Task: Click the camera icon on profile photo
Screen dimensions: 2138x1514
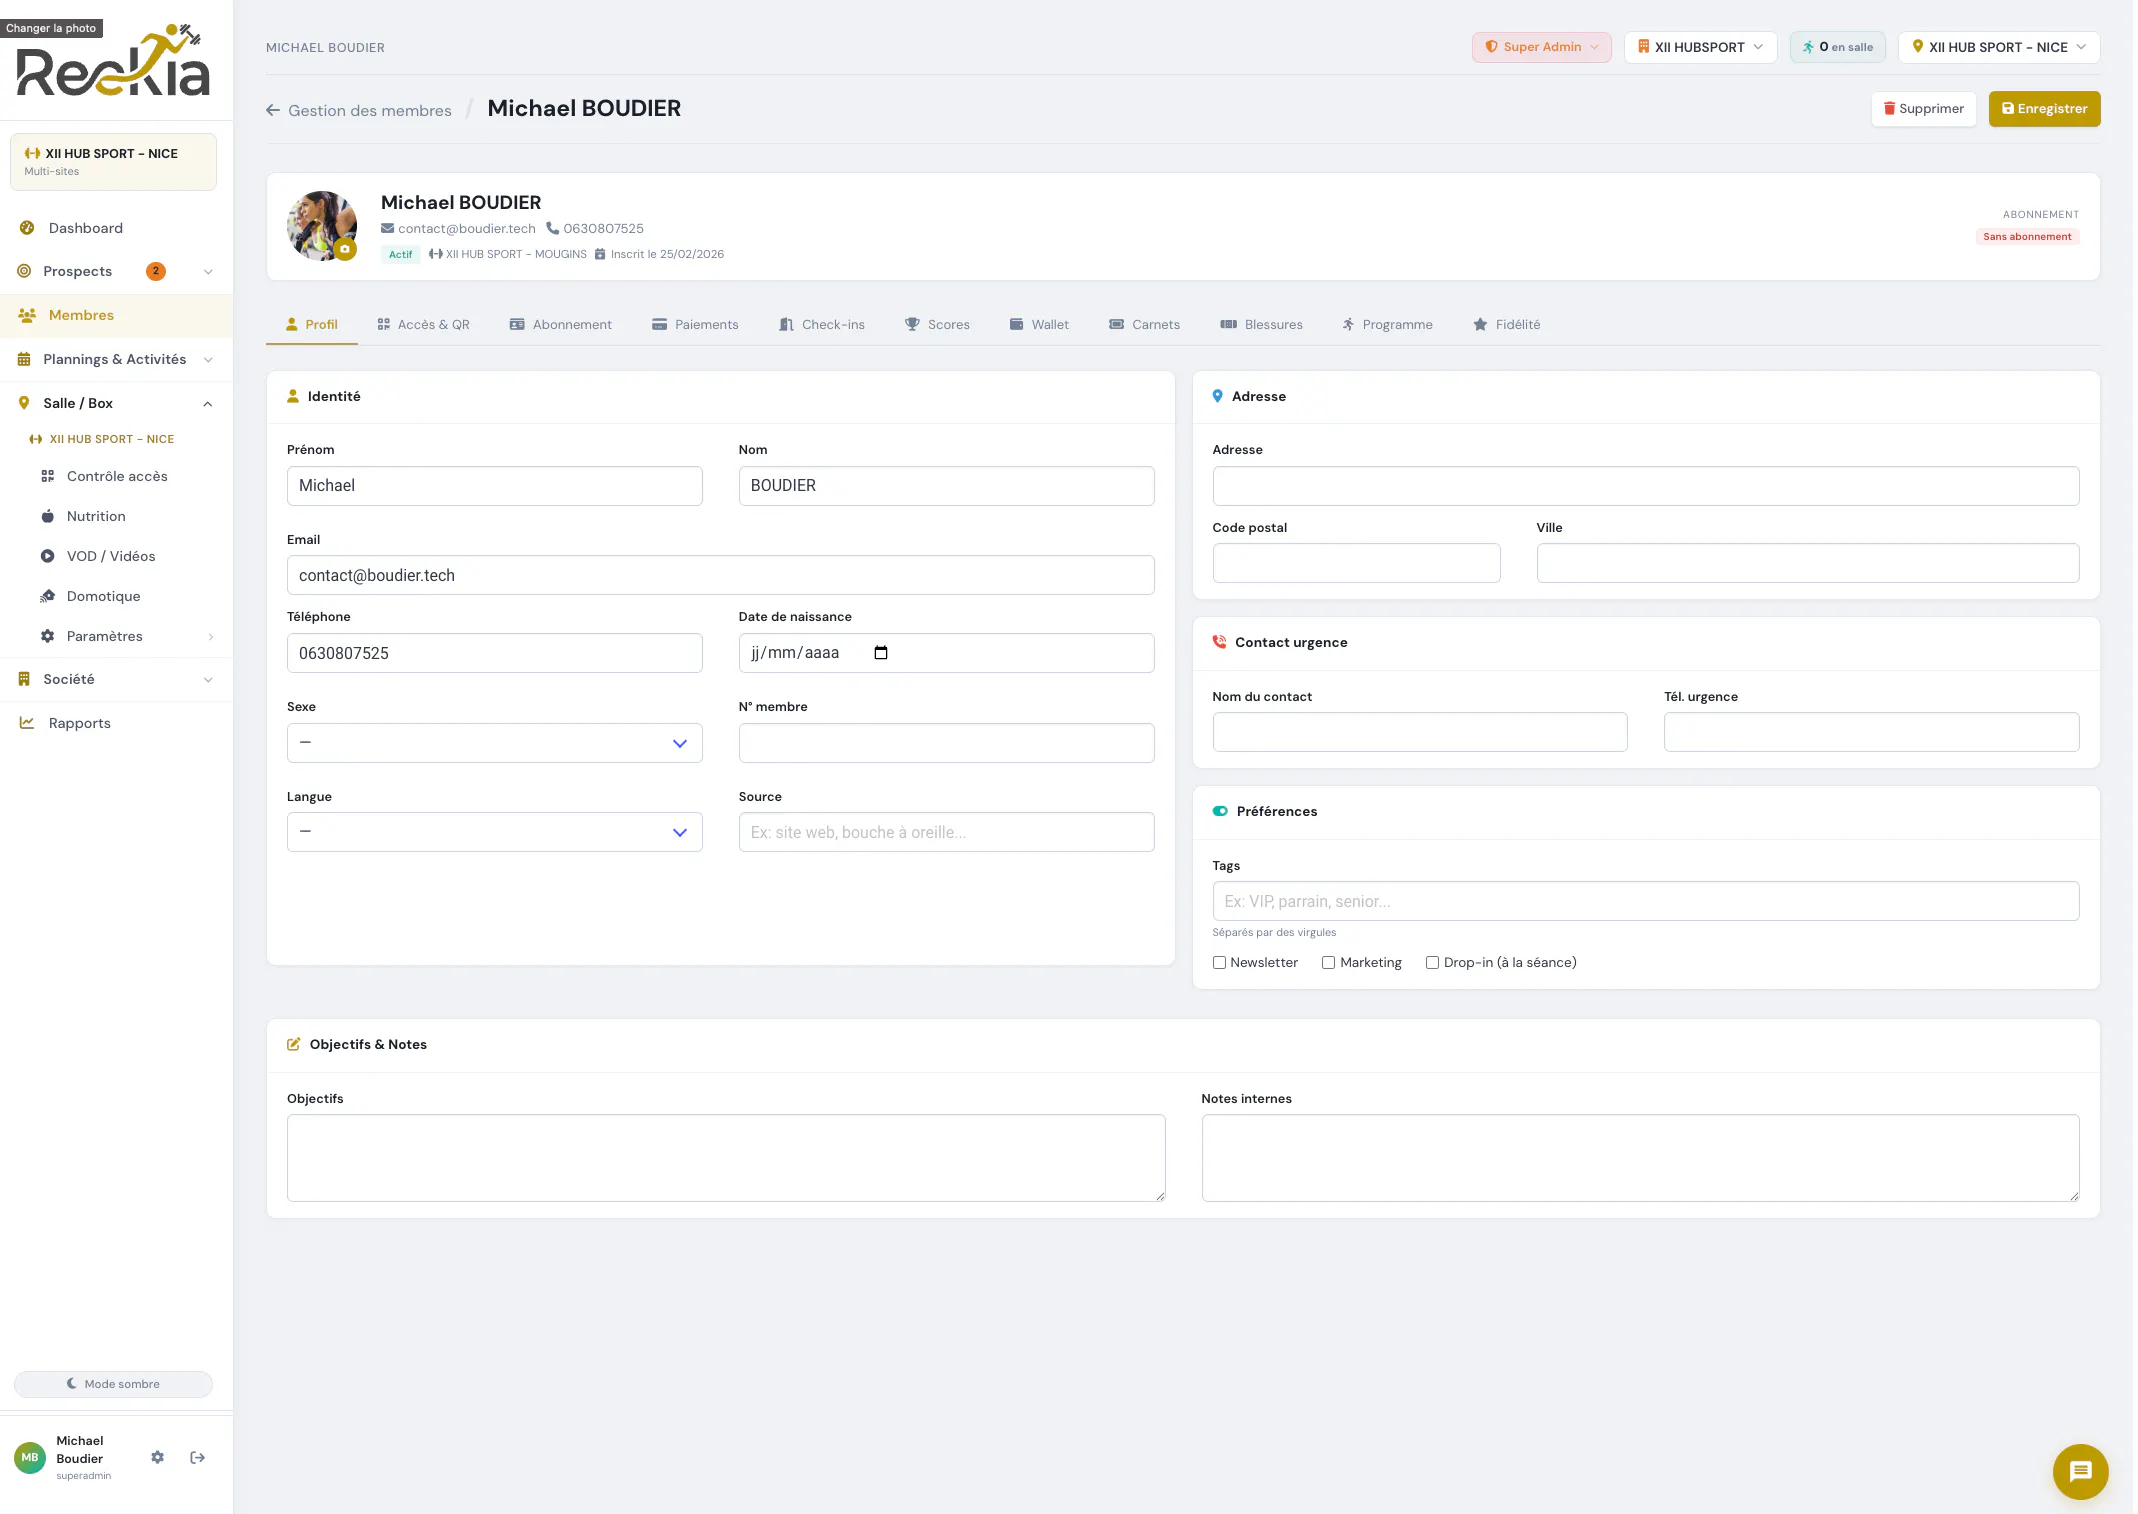Action: click(x=345, y=249)
